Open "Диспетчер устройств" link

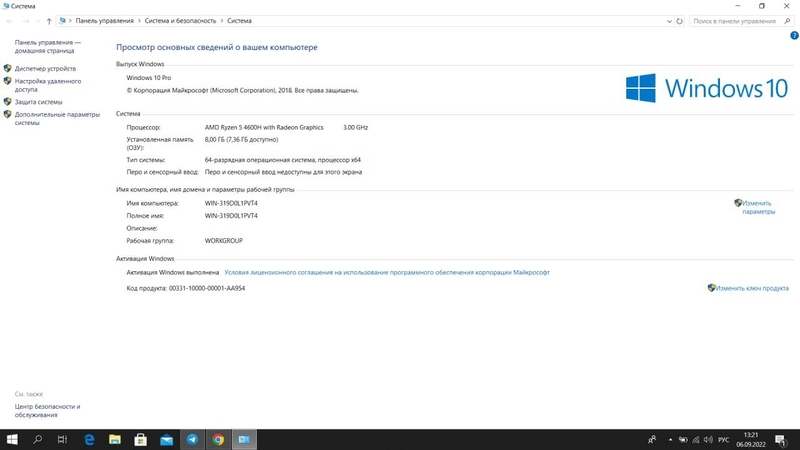(45, 68)
